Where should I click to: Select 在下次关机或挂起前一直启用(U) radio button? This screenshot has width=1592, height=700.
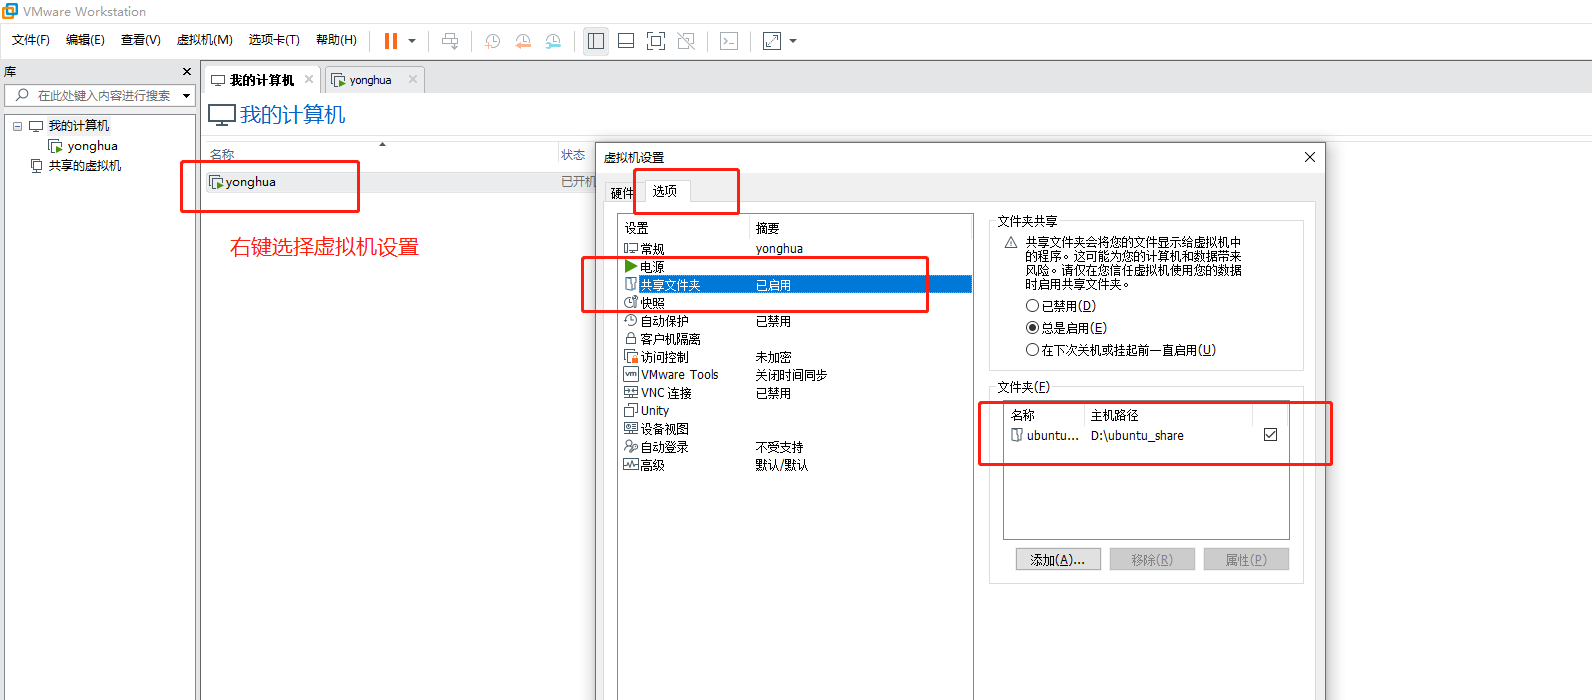1033,350
